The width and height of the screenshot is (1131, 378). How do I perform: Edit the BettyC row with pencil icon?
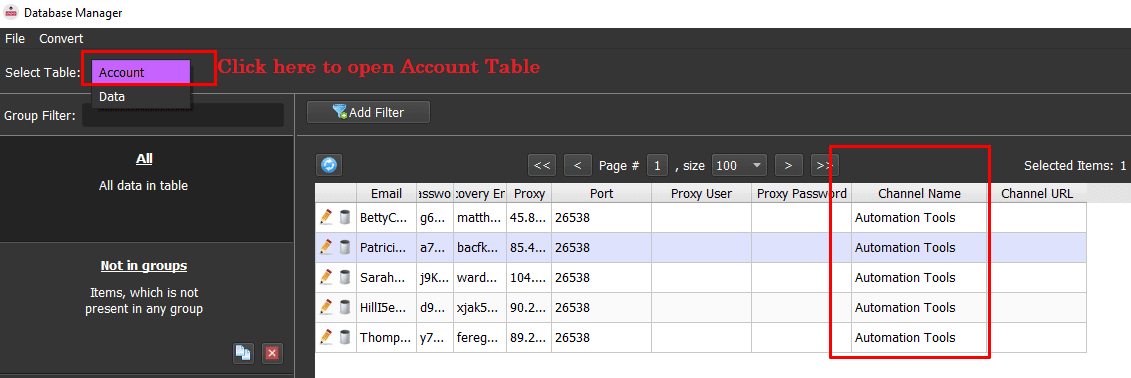(x=326, y=217)
